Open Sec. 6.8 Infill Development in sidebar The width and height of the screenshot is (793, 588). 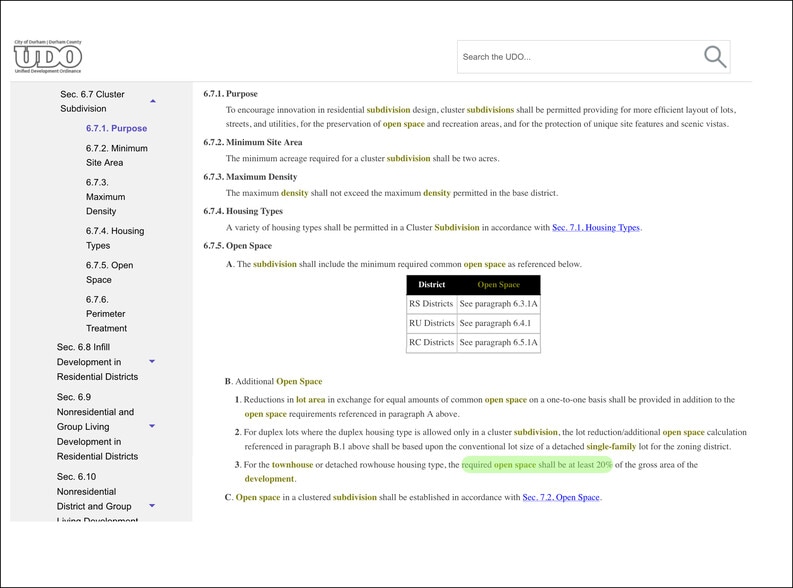click(97, 361)
